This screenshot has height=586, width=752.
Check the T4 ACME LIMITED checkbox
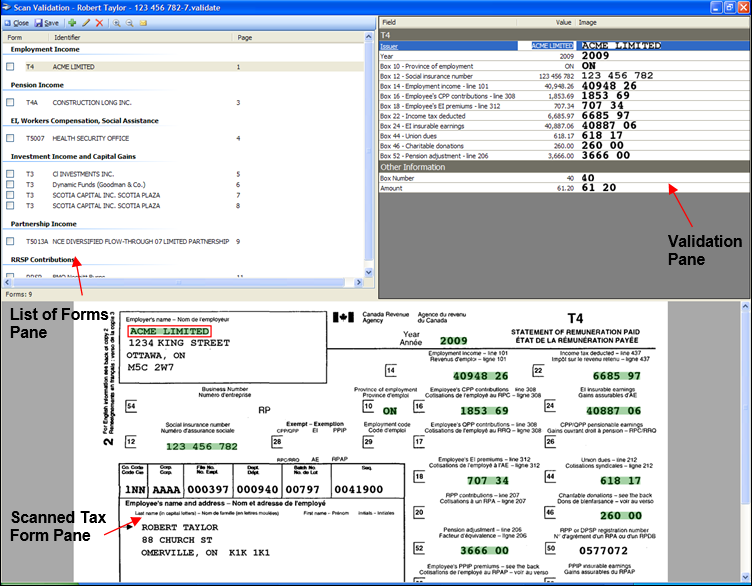pos(10,67)
